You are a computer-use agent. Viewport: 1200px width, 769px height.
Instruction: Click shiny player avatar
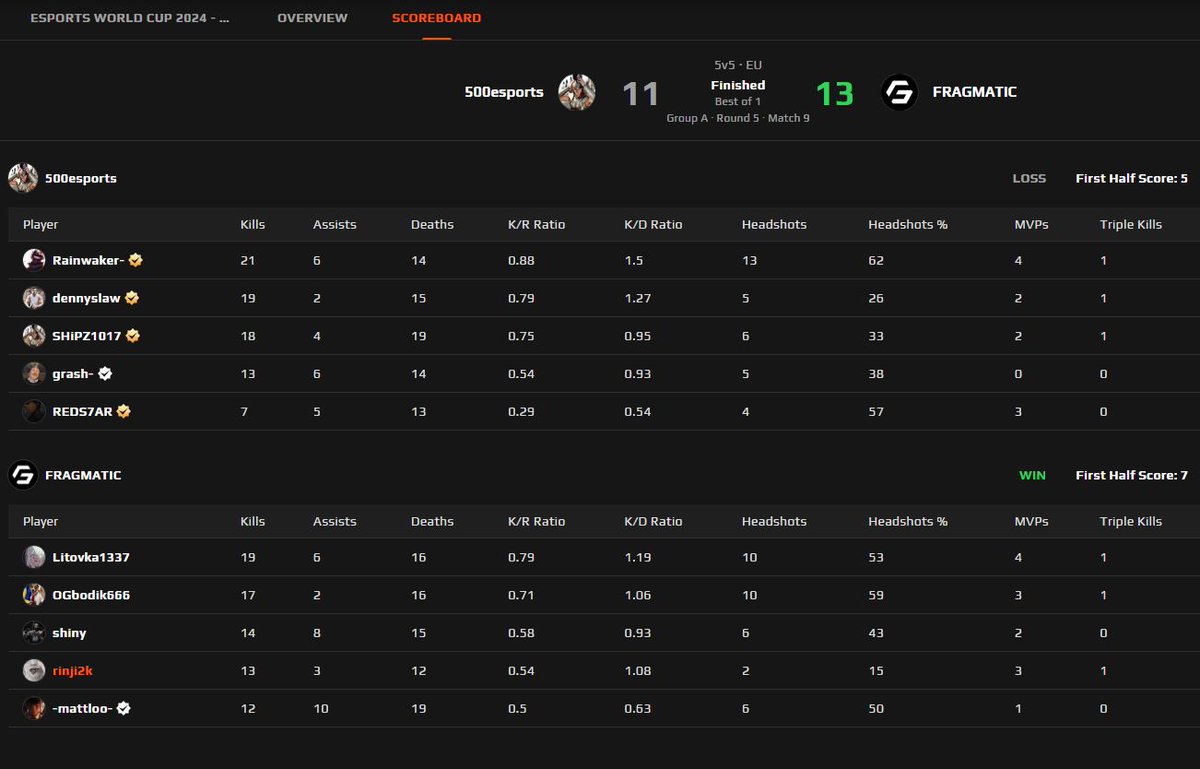(x=34, y=633)
